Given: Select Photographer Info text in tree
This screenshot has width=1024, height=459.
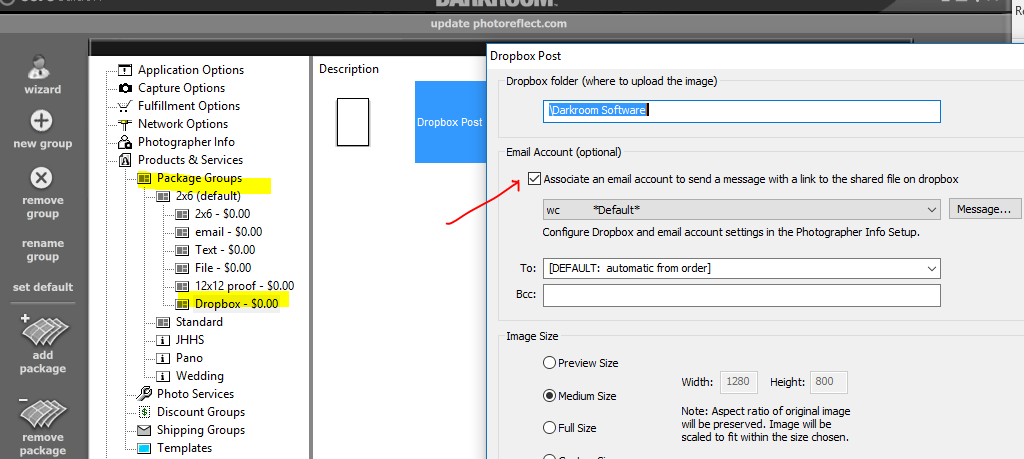Looking at the screenshot, I should tap(186, 142).
